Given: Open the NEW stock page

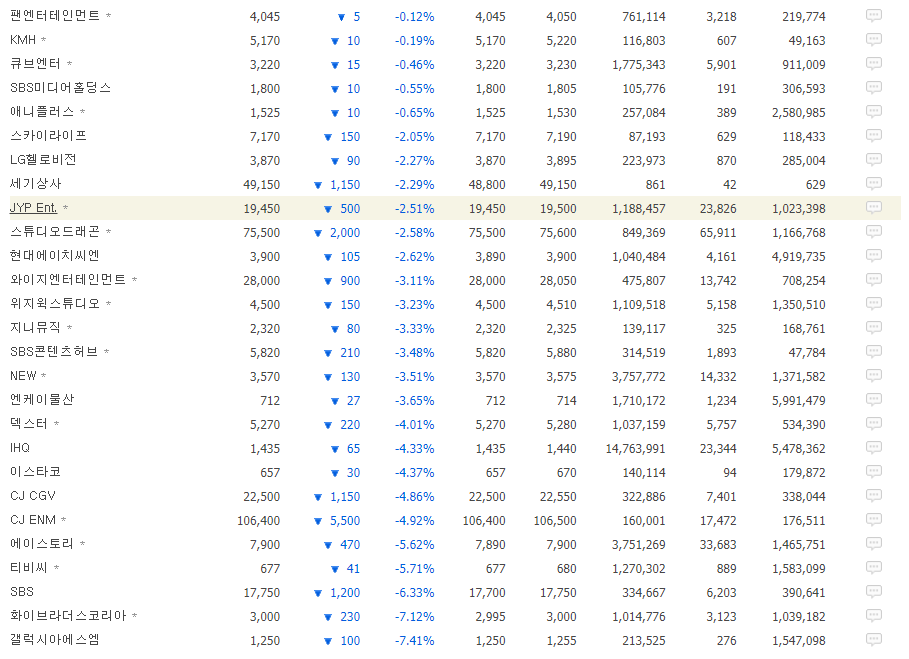Looking at the screenshot, I should click(x=23, y=376).
